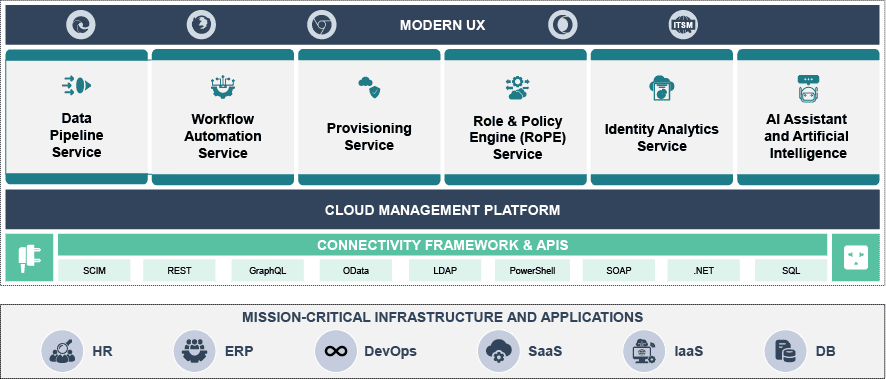886x379 pixels.
Task: Select the PowerShell protocol box
Action: click(x=532, y=271)
